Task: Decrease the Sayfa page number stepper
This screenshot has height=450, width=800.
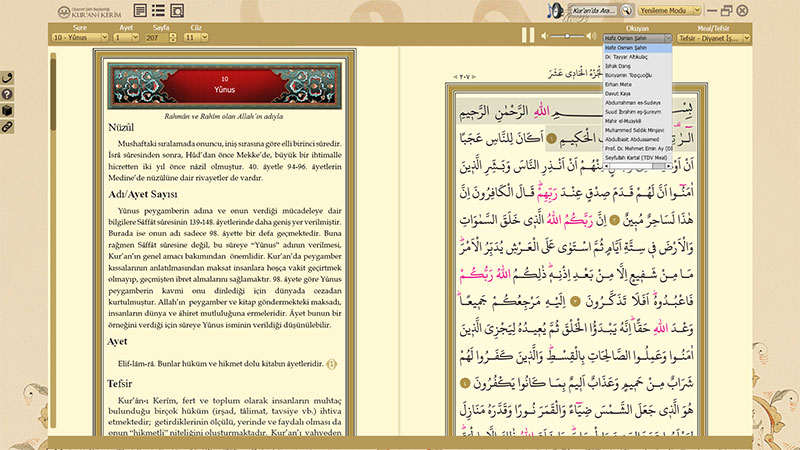Action: coord(172,40)
